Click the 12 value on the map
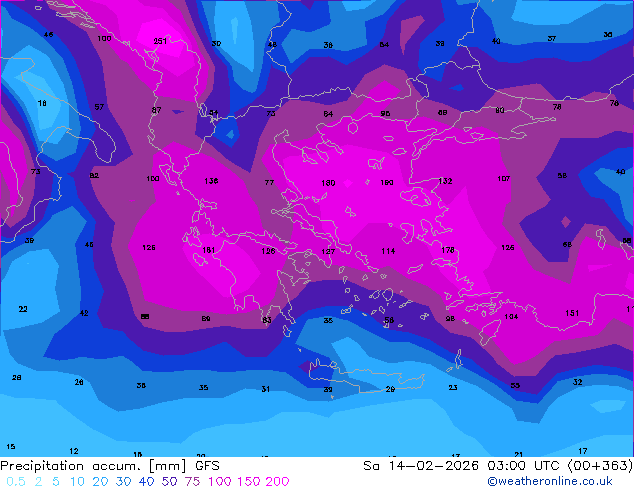634x490 pixels. pos(74,451)
